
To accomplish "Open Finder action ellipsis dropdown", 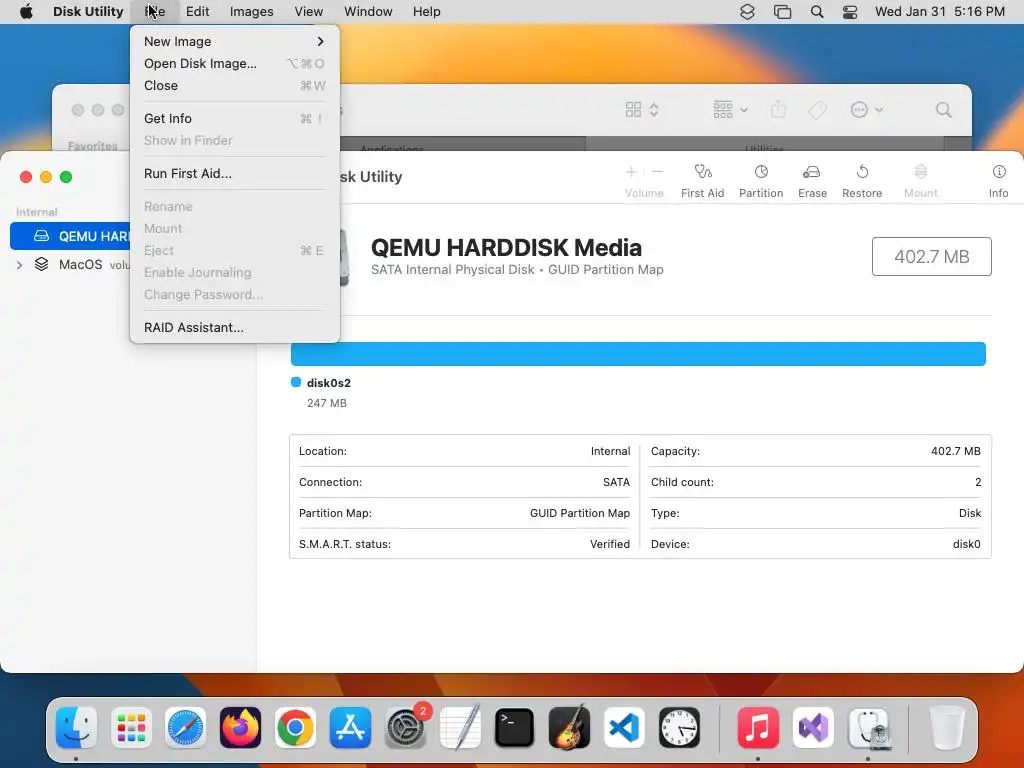I will coord(867,110).
